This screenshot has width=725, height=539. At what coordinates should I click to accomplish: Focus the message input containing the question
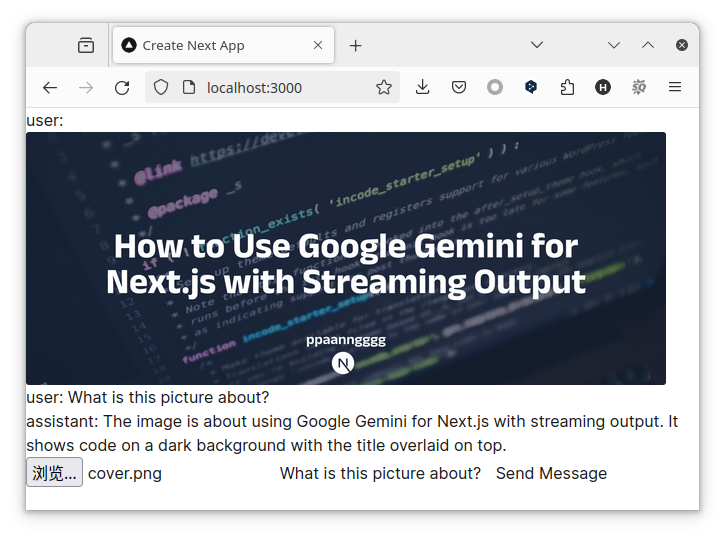pos(380,473)
